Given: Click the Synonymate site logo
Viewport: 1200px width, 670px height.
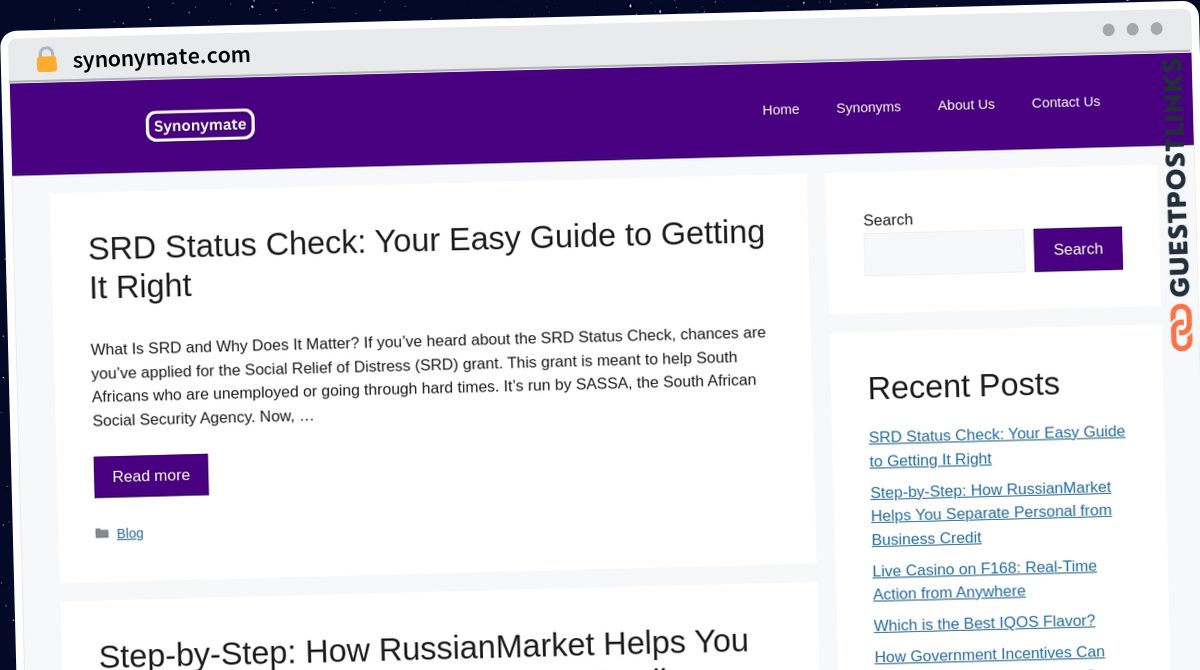Looking at the screenshot, I should [x=200, y=125].
